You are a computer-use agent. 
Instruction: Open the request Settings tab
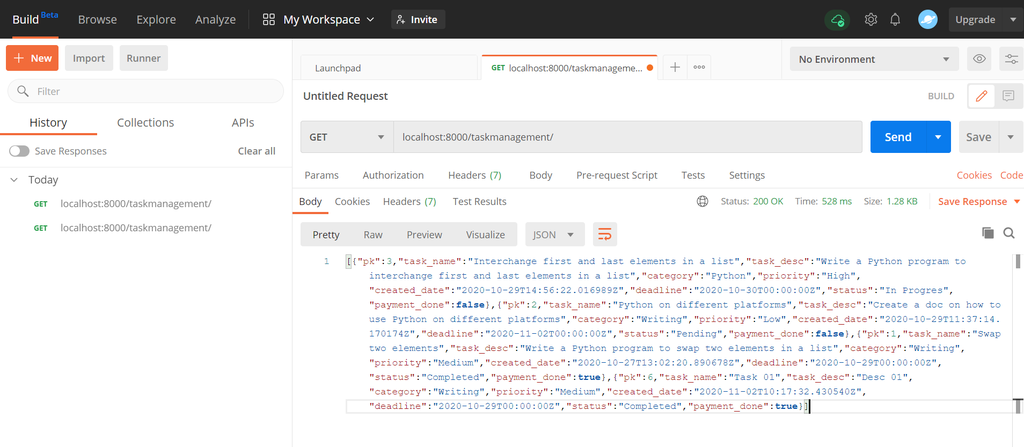tap(746, 175)
